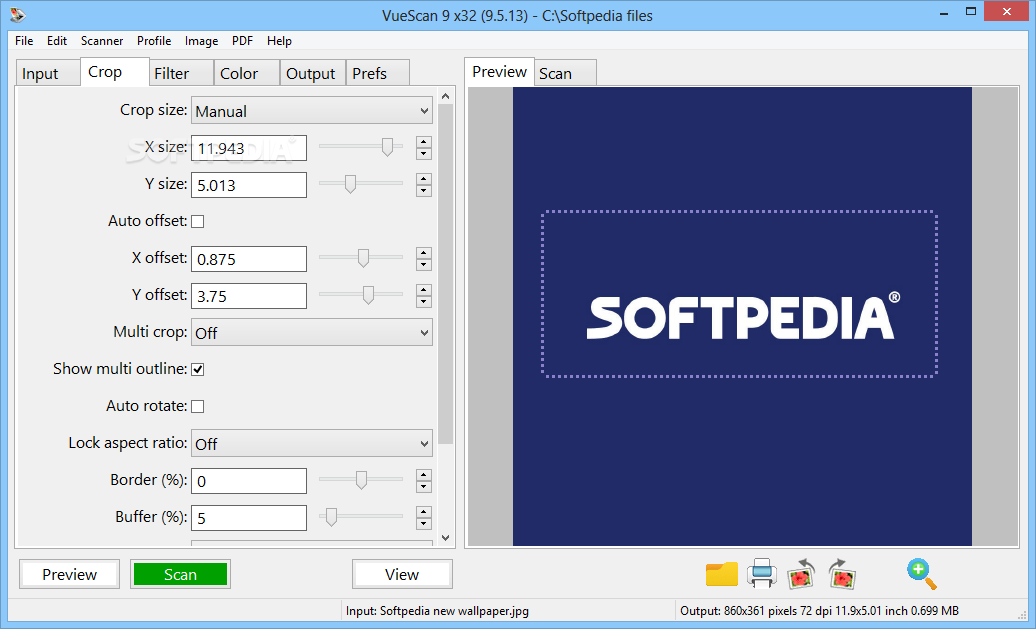This screenshot has height=629, width=1036.
Task: Click the X size input field
Action: (x=249, y=148)
